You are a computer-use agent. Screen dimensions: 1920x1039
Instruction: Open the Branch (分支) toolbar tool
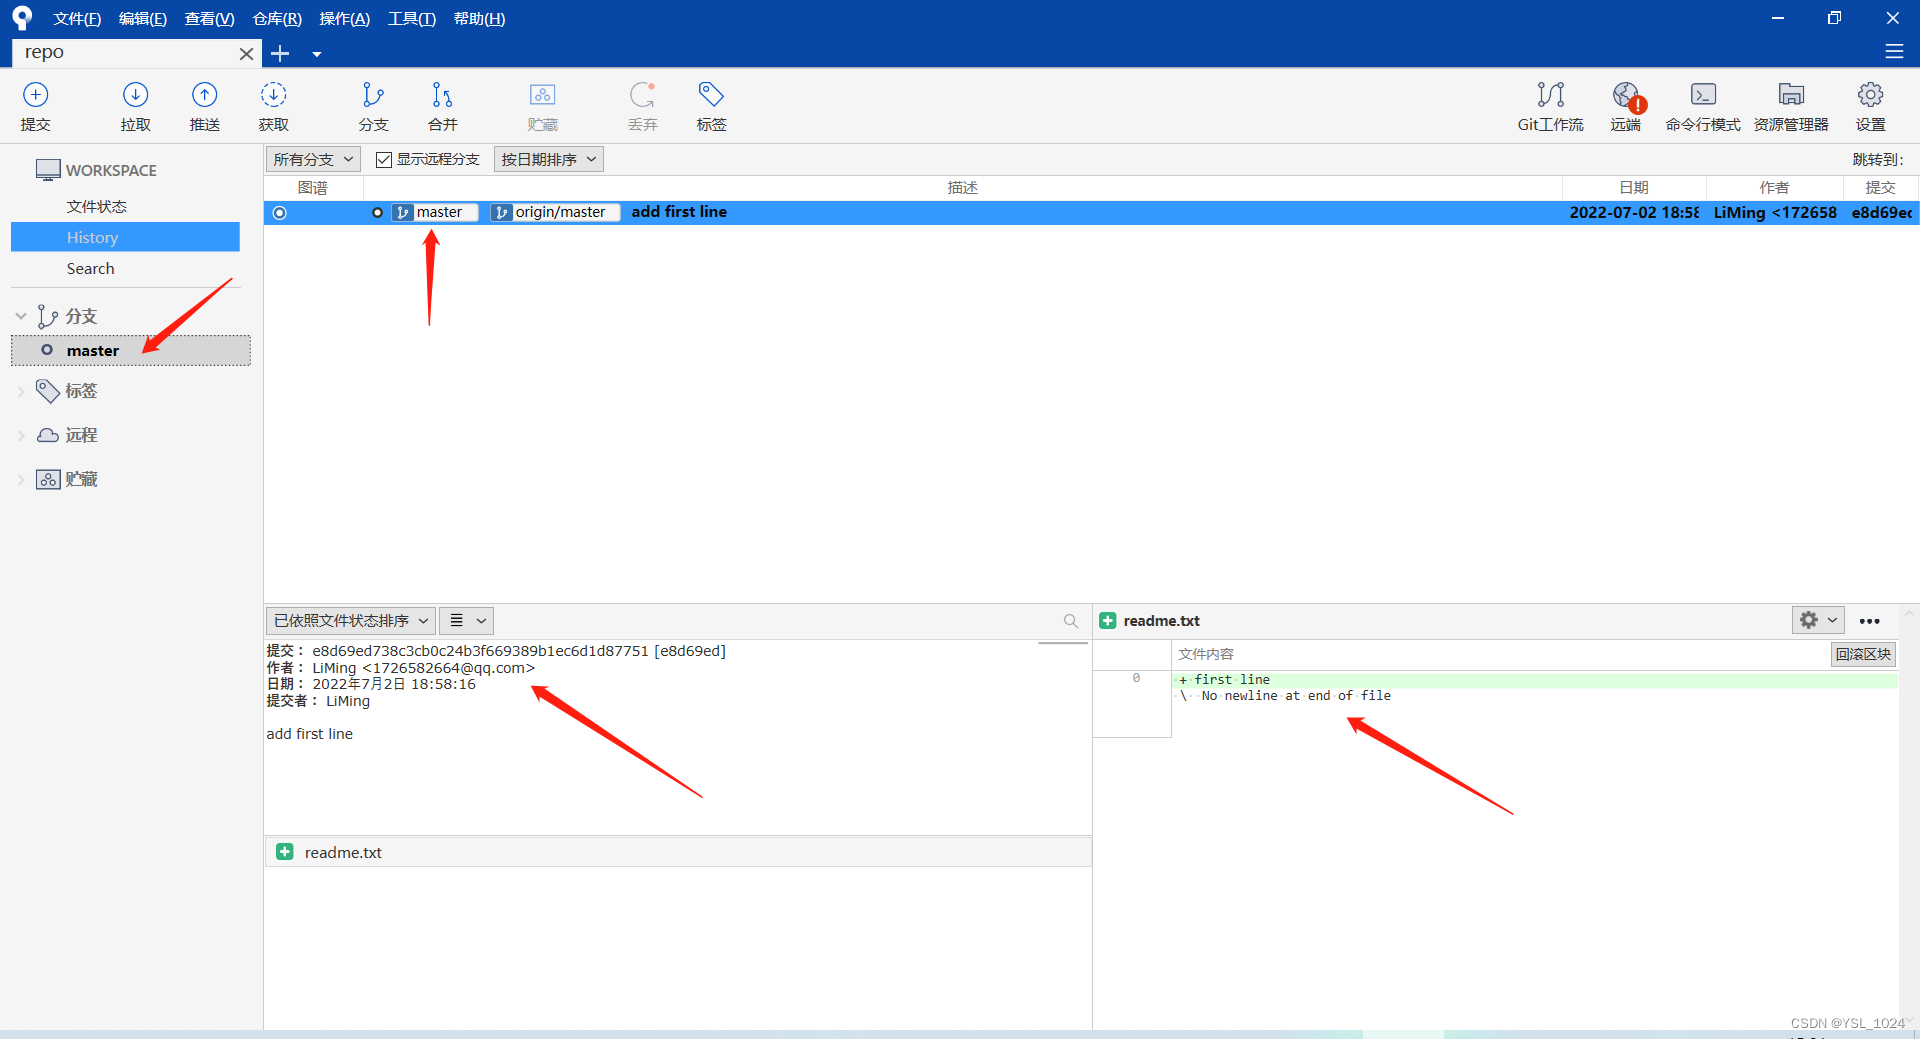point(373,105)
